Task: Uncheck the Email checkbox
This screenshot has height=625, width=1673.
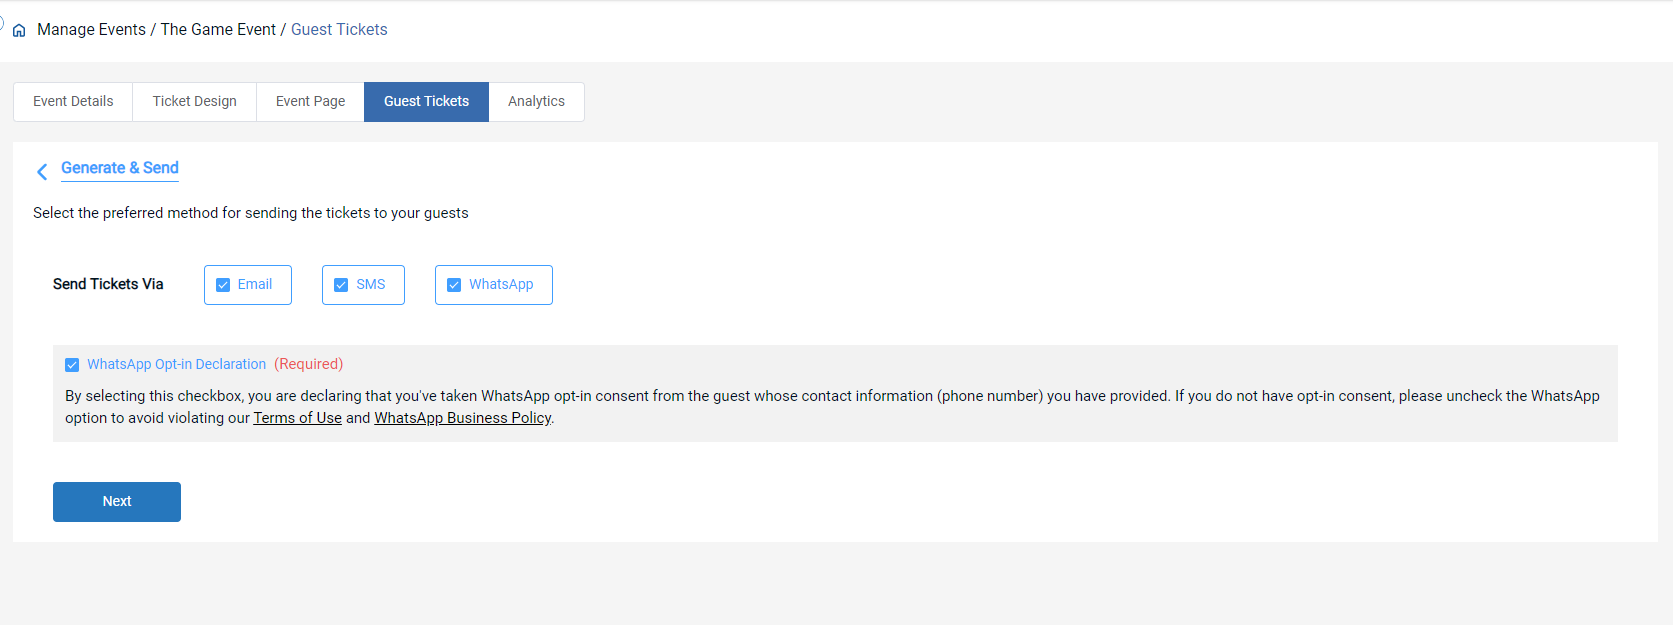Action: [x=223, y=285]
